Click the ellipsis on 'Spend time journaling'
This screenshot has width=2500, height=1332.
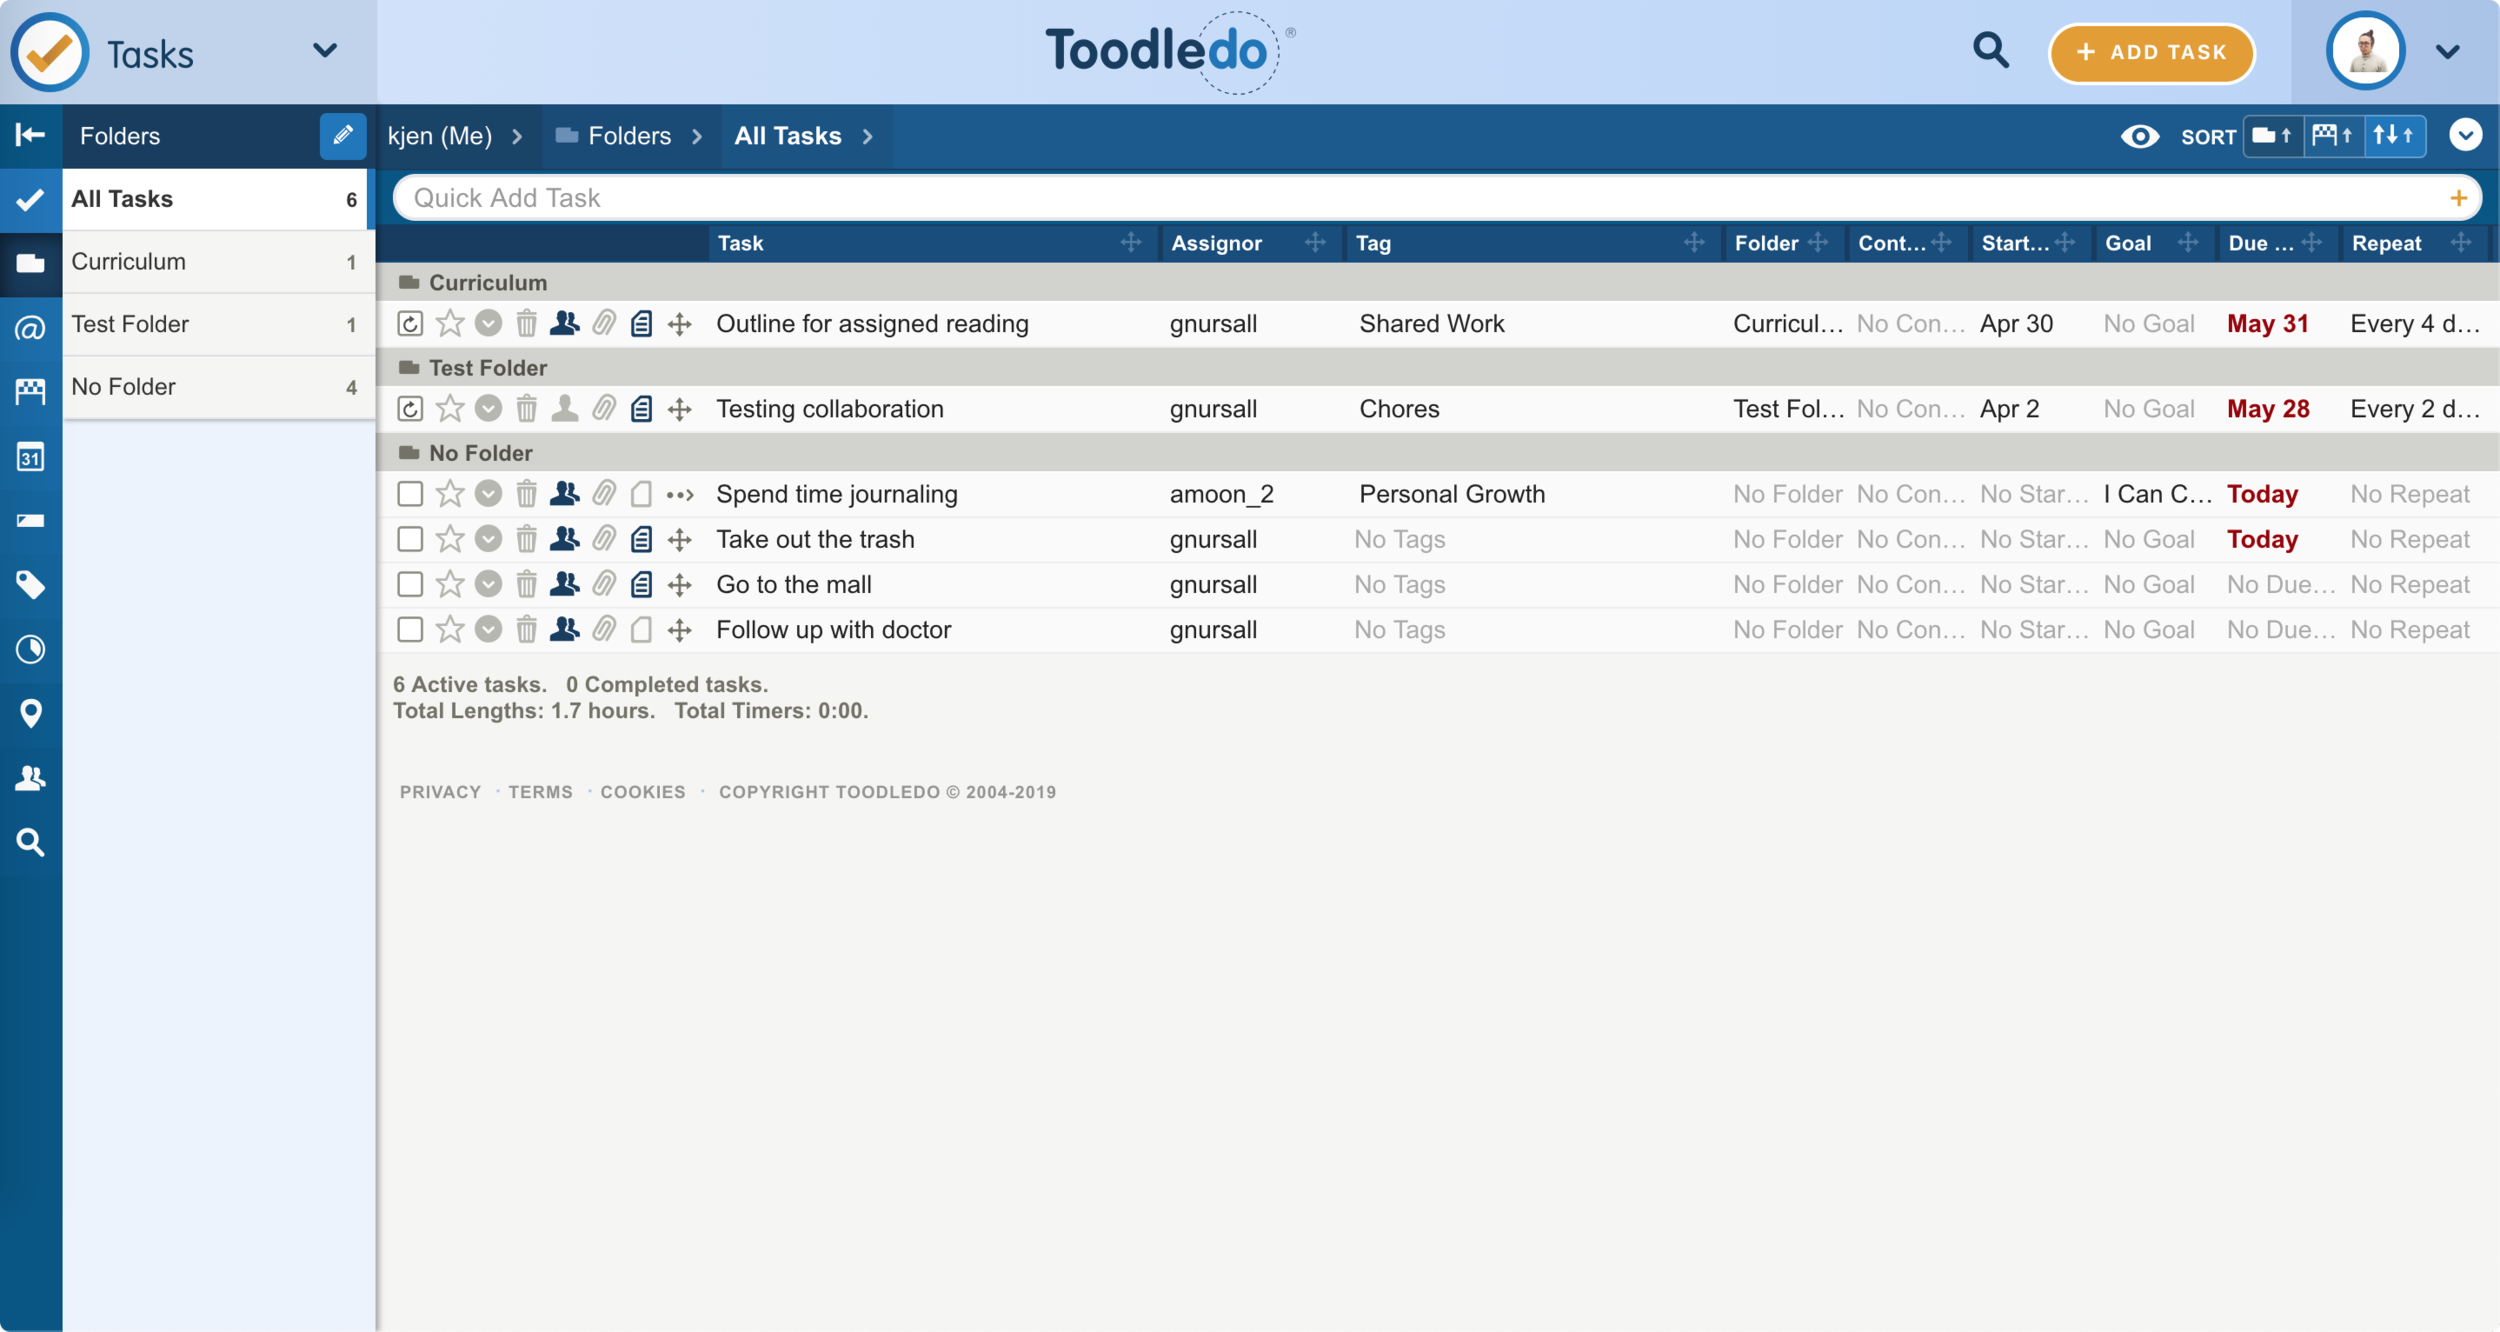point(680,495)
